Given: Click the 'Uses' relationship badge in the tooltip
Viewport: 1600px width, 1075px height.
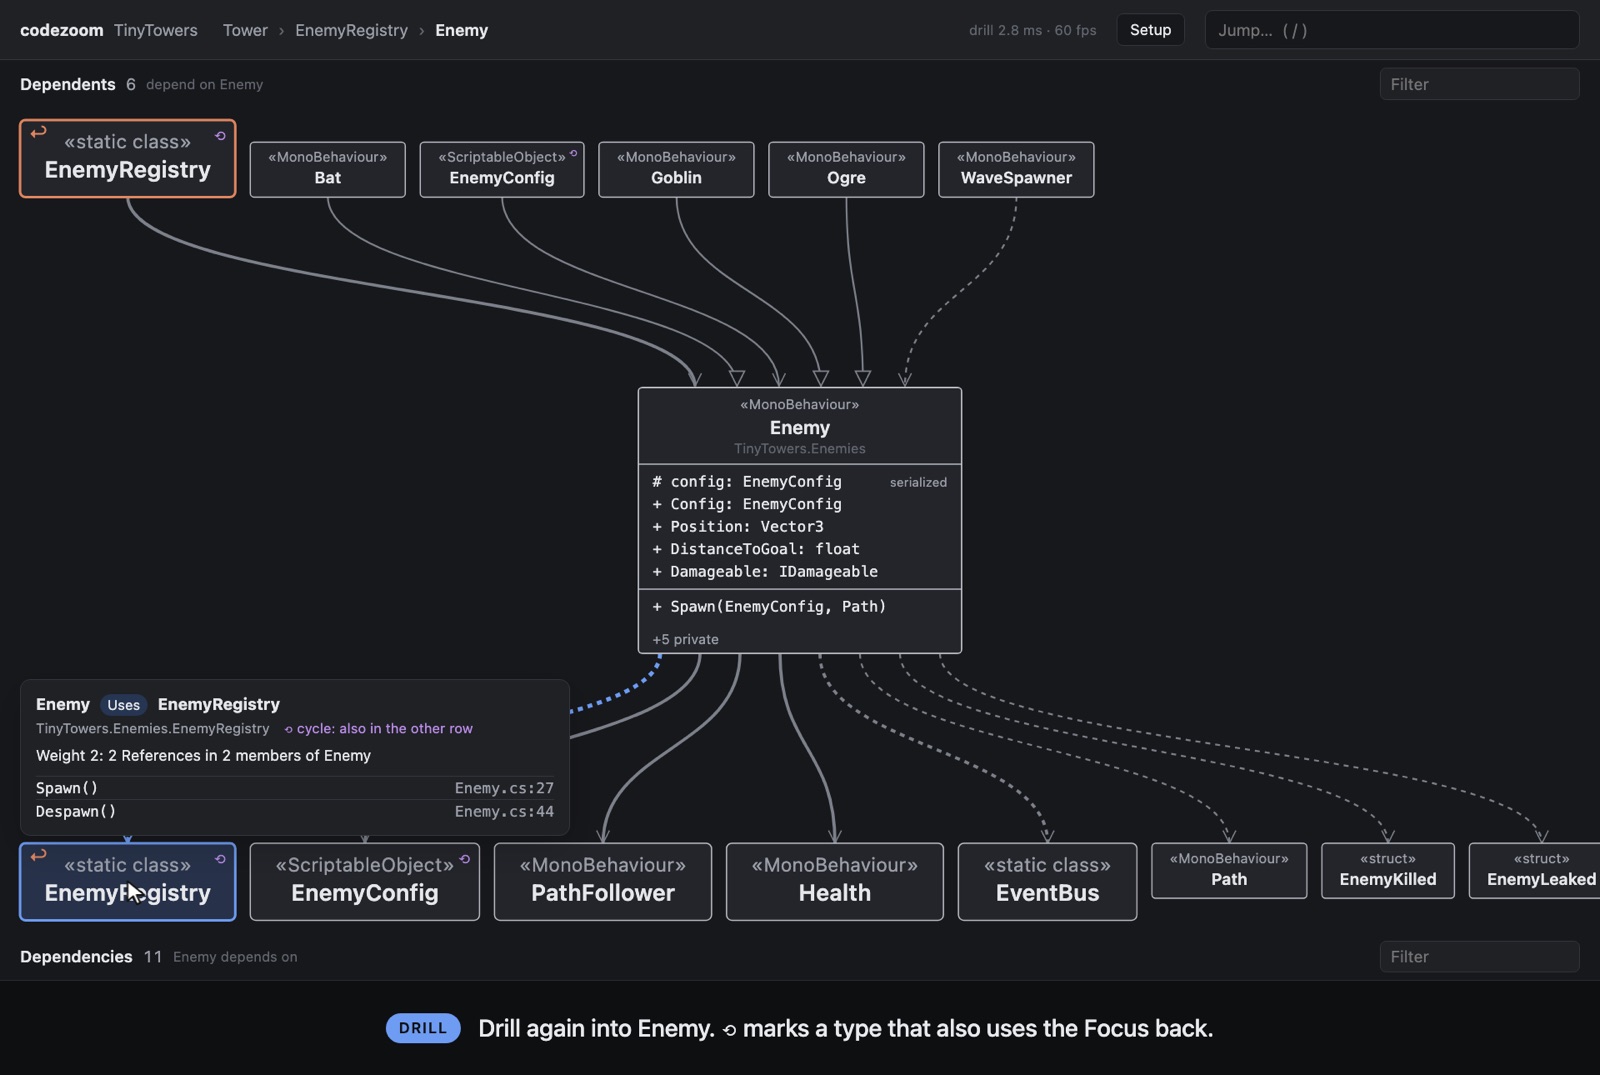Looking at the screenshot, I should click(x=124, y=705).
